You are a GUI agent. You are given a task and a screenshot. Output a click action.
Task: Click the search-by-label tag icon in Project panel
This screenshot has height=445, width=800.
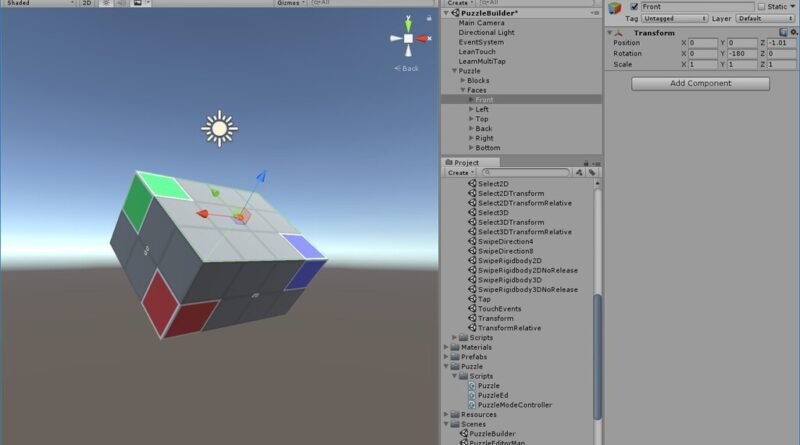click(592, 172)
